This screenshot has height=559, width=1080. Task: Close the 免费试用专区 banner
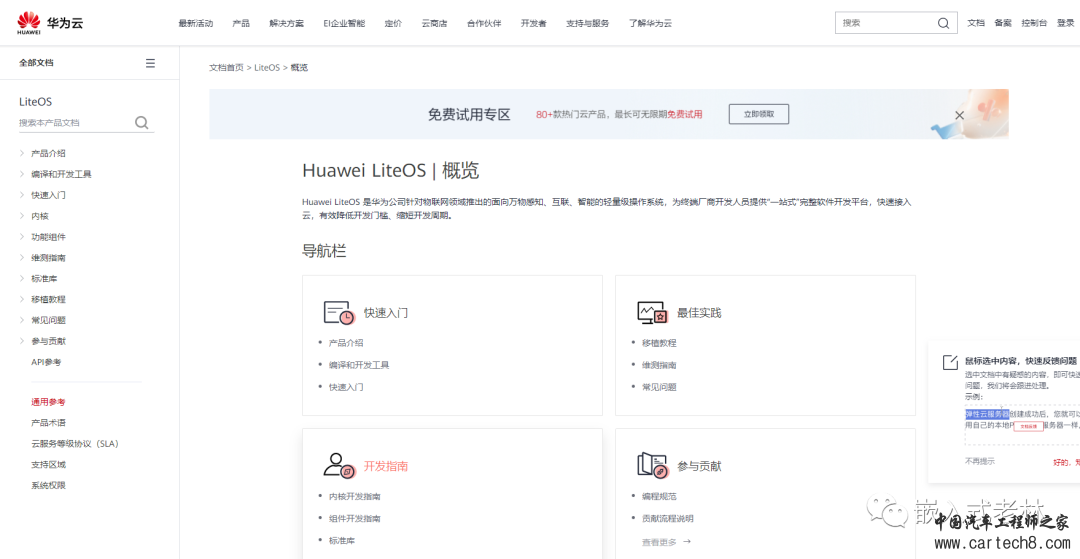click(959, 115)
